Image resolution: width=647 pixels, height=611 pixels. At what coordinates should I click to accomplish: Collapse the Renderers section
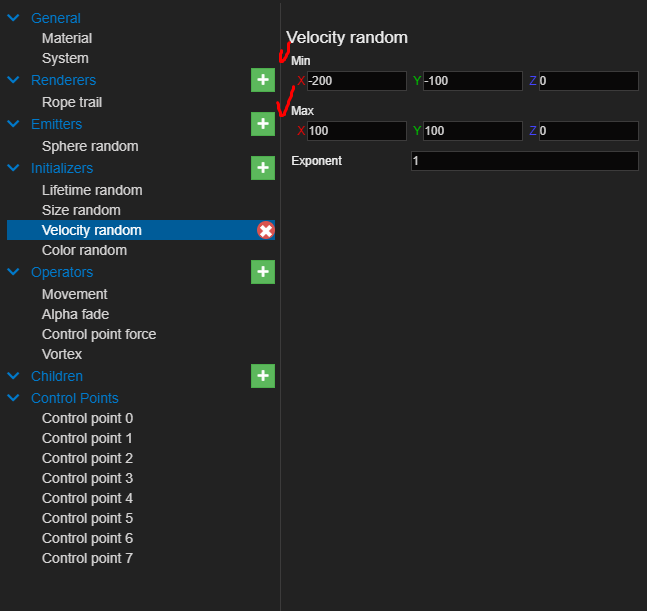pyautogui.click(x=14, y=80)
